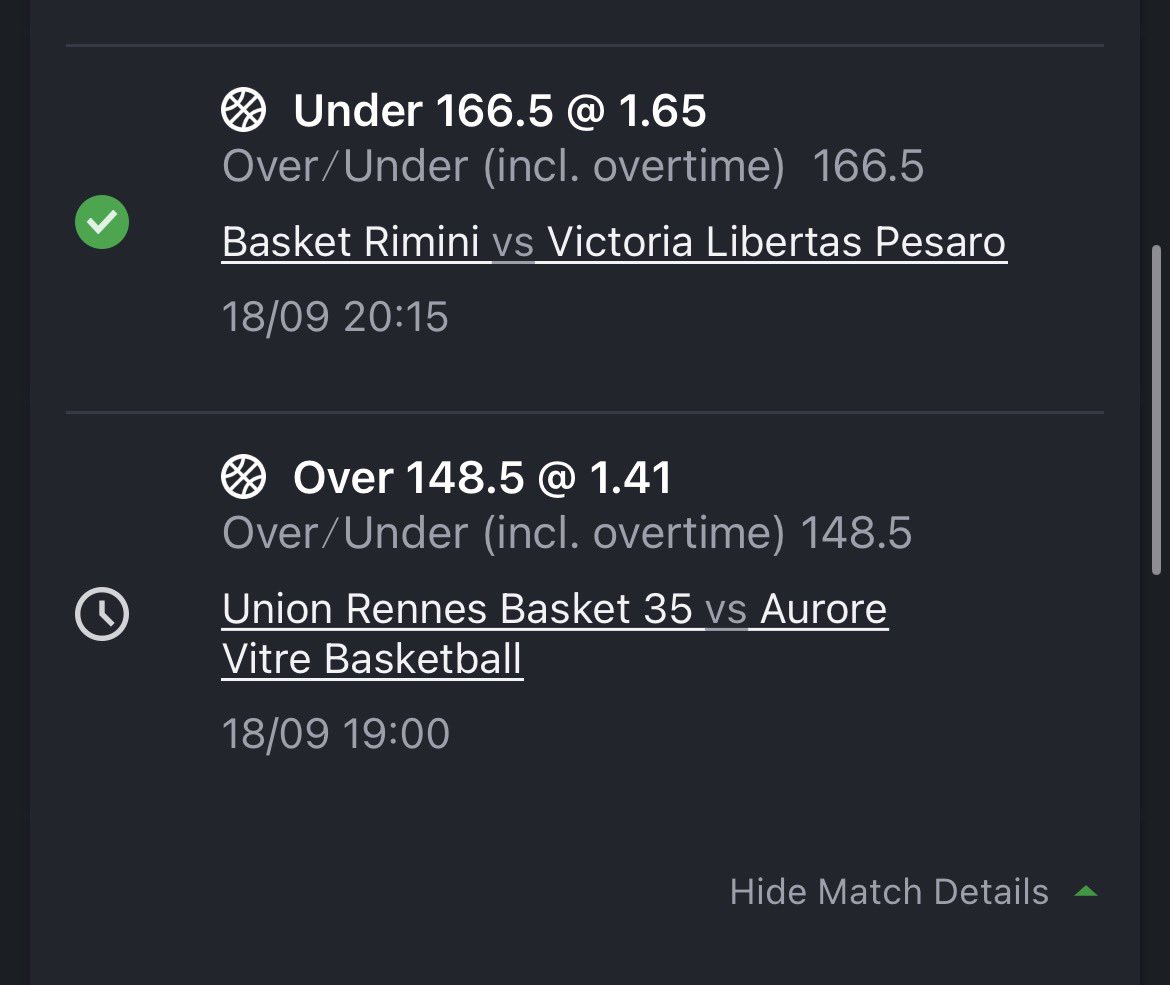Open Basket Rimini vs Victoria Libertas Pesaro match

614,243
